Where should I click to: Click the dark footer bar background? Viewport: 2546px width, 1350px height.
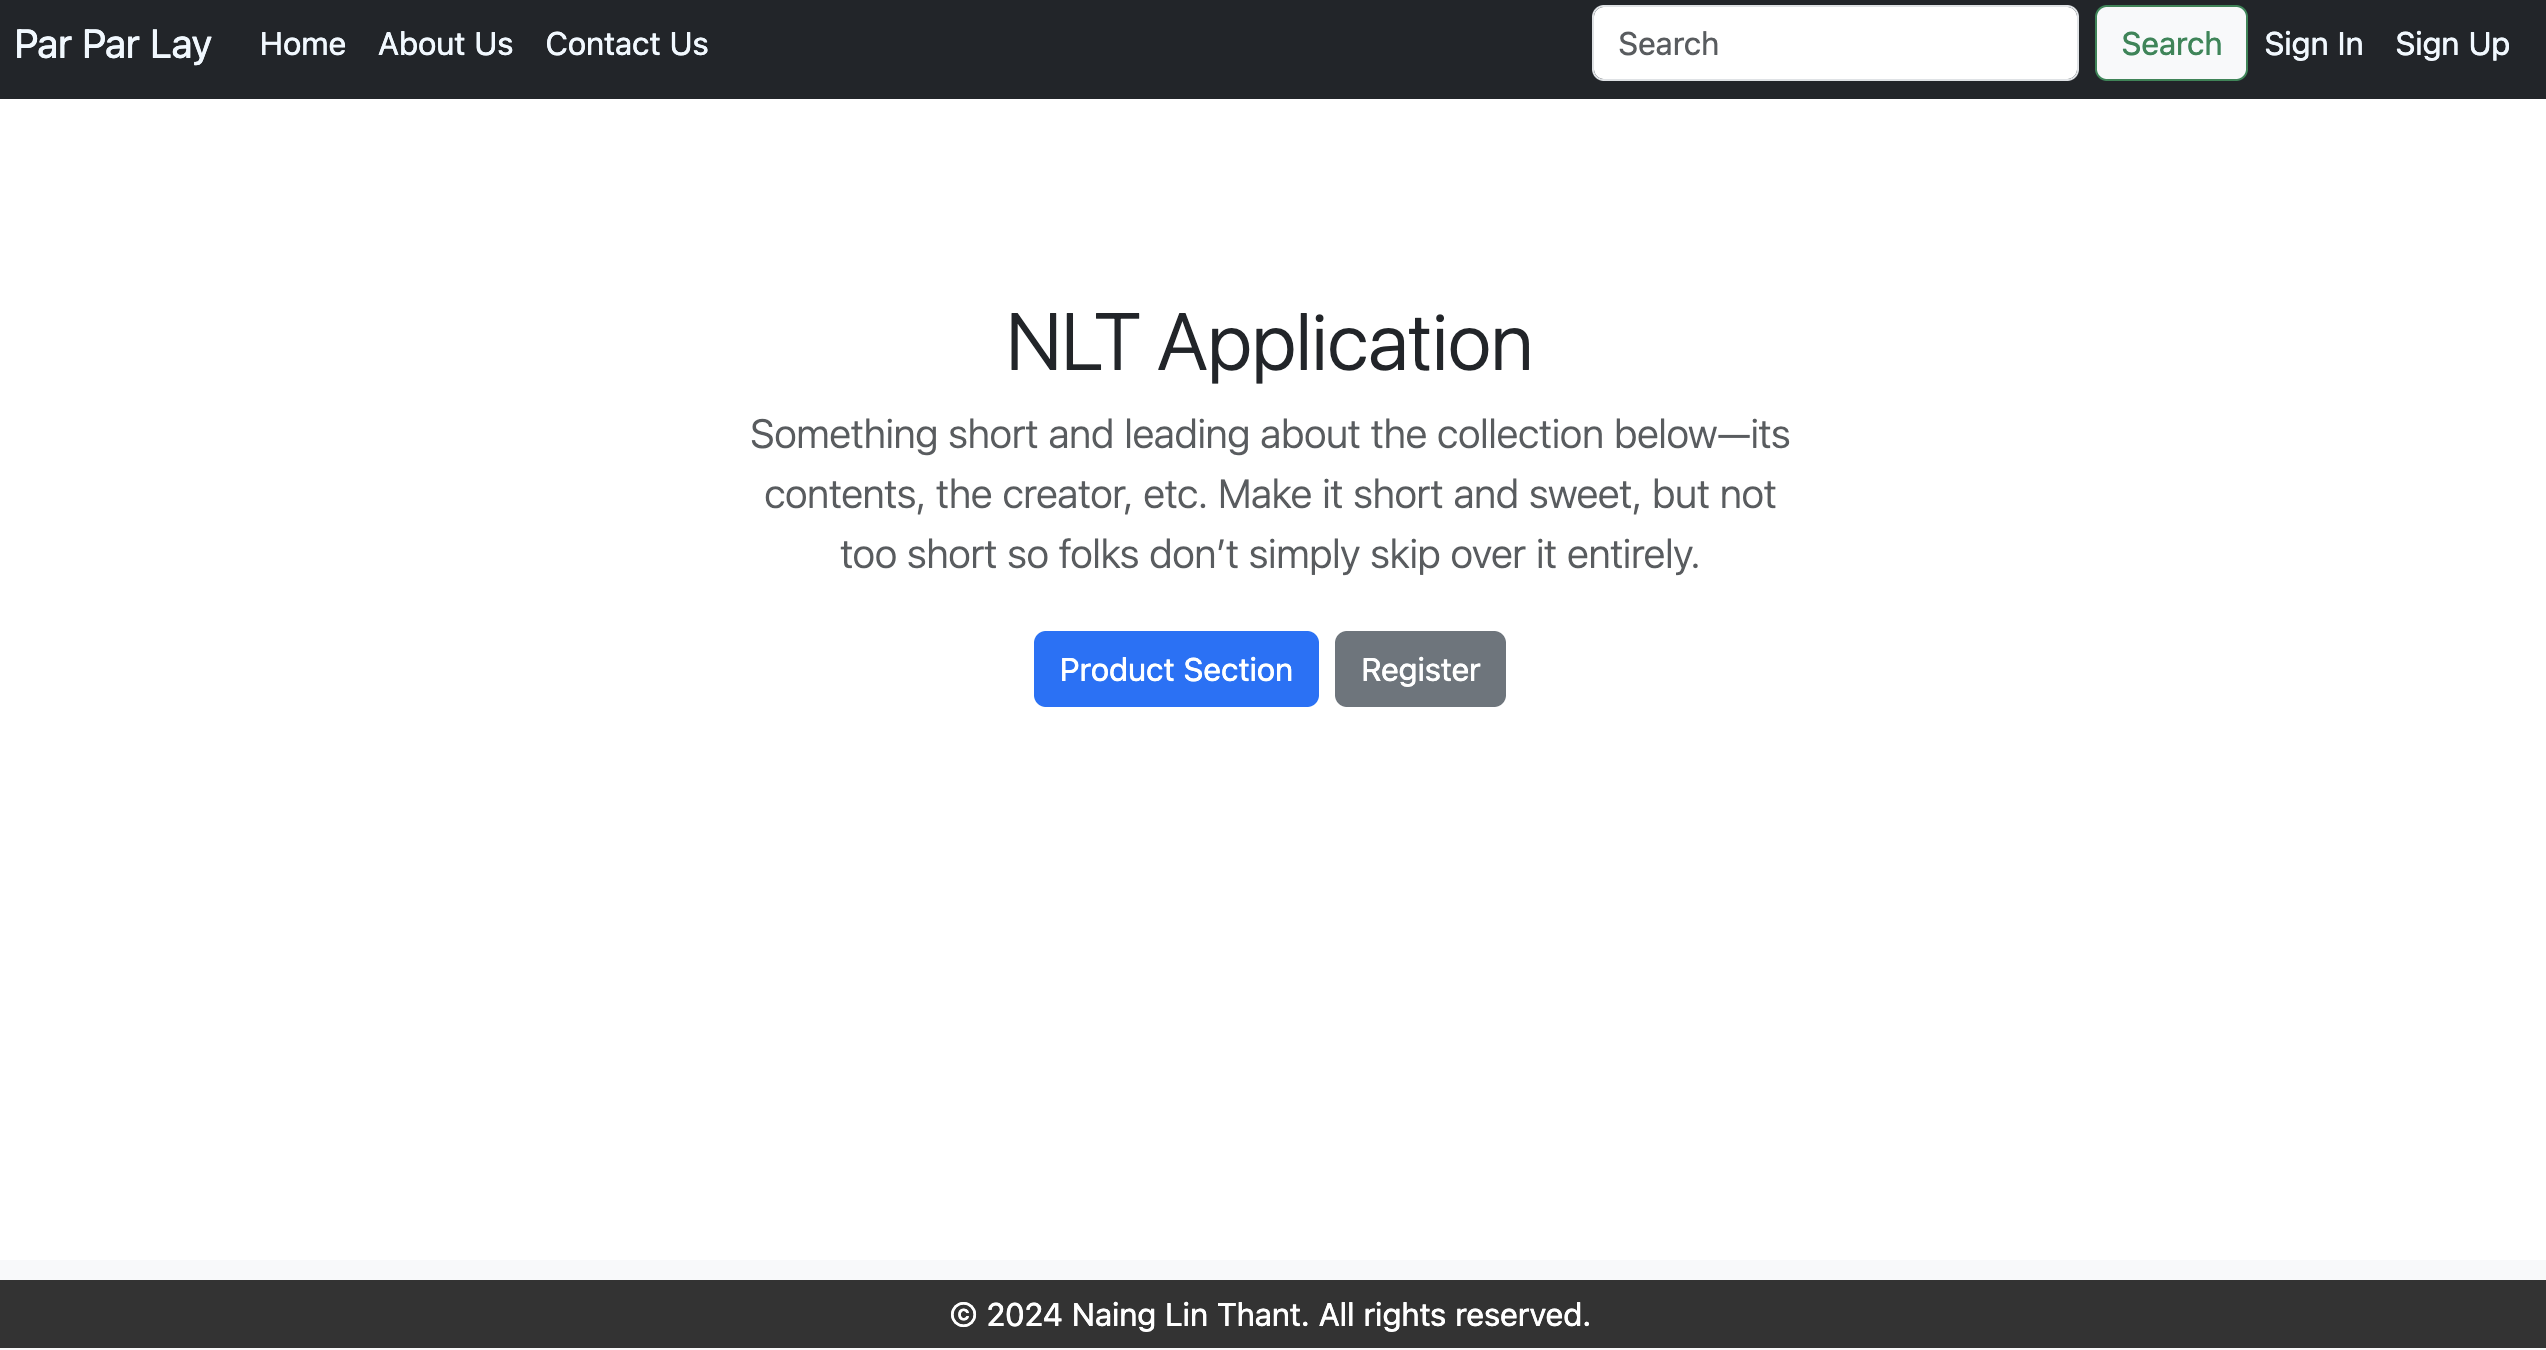coord(400,1315)
